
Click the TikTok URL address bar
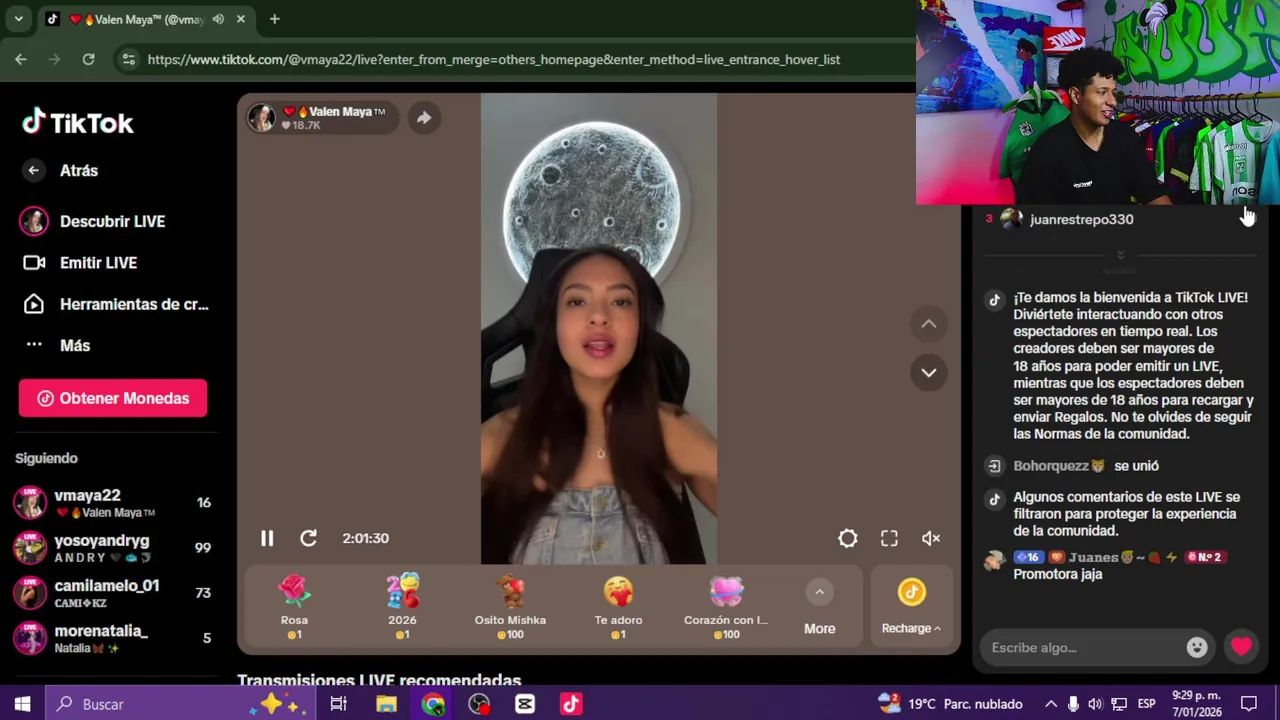[x=494, y=60]
